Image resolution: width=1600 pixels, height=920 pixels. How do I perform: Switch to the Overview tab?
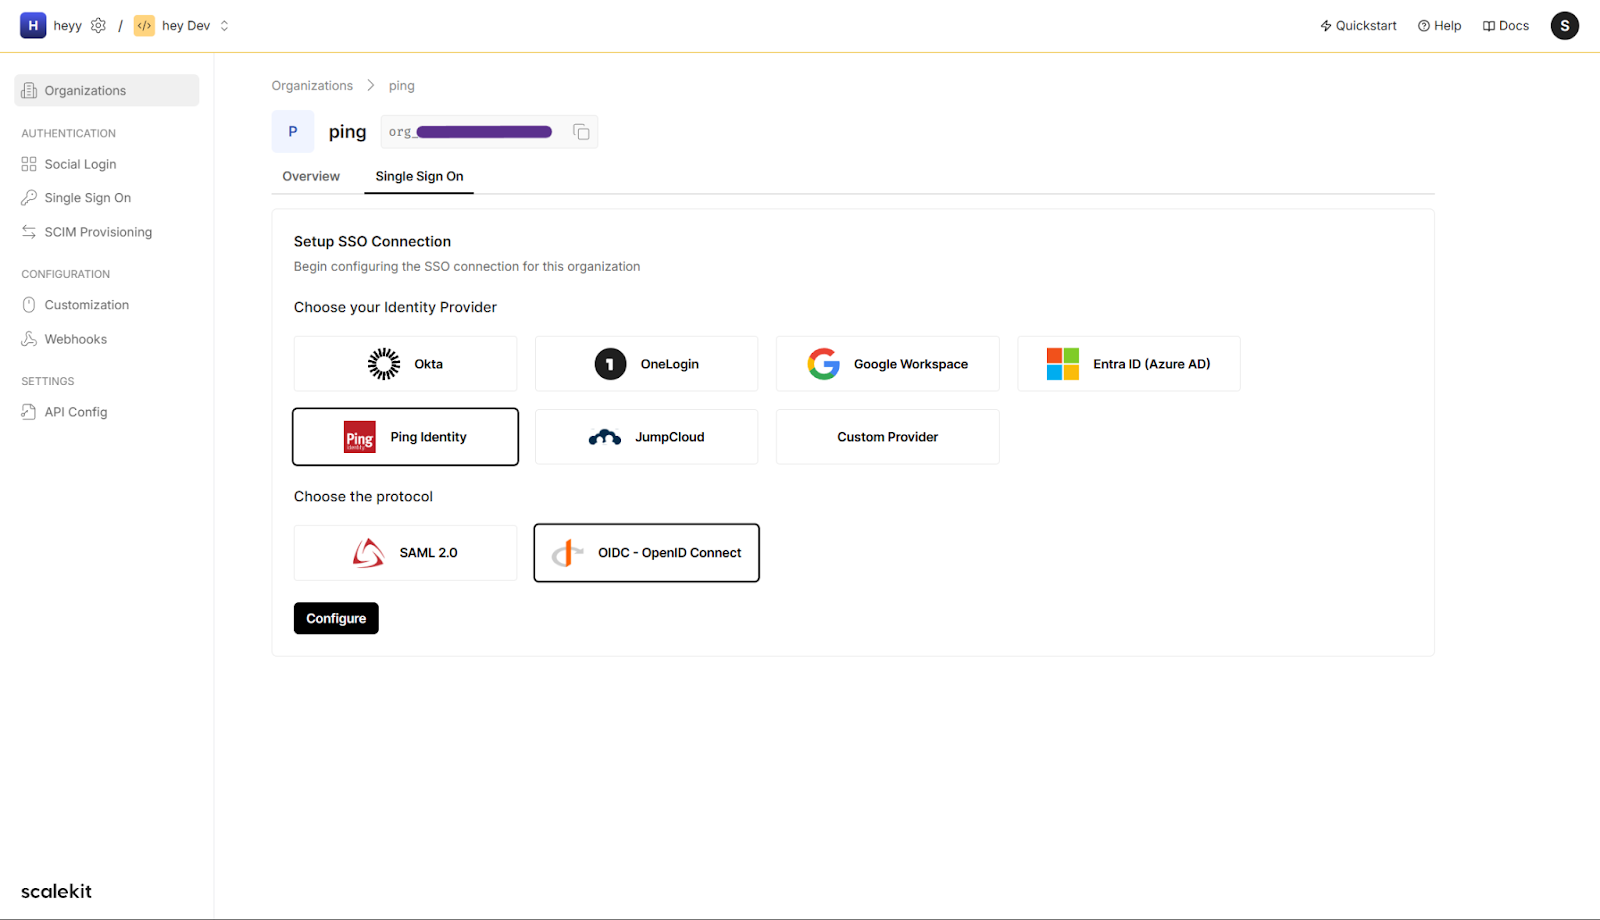point(311,176)
